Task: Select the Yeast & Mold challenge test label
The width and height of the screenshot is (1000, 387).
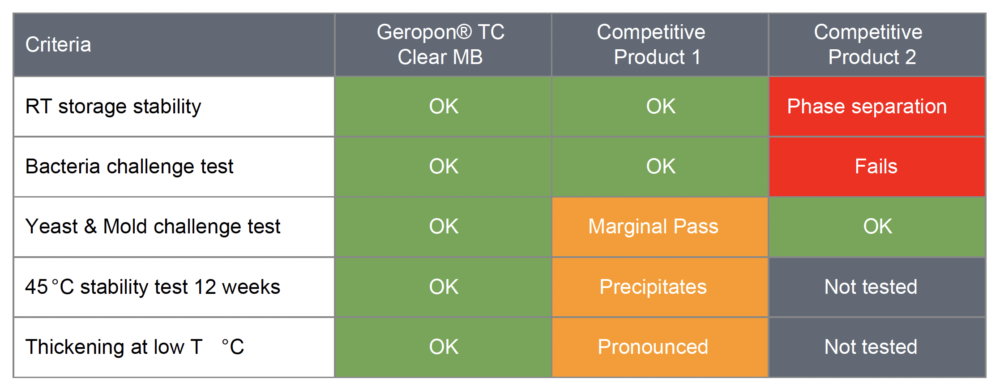Action: coord(173,226)
